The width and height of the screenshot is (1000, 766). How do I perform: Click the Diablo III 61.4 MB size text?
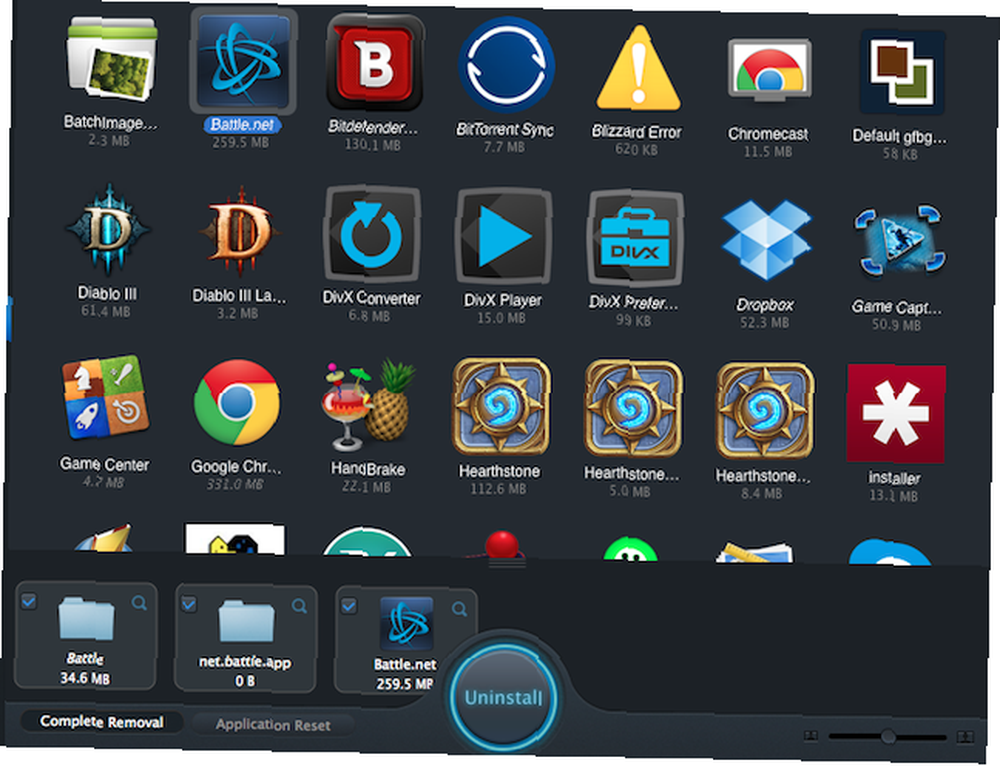tap(106, 311)
